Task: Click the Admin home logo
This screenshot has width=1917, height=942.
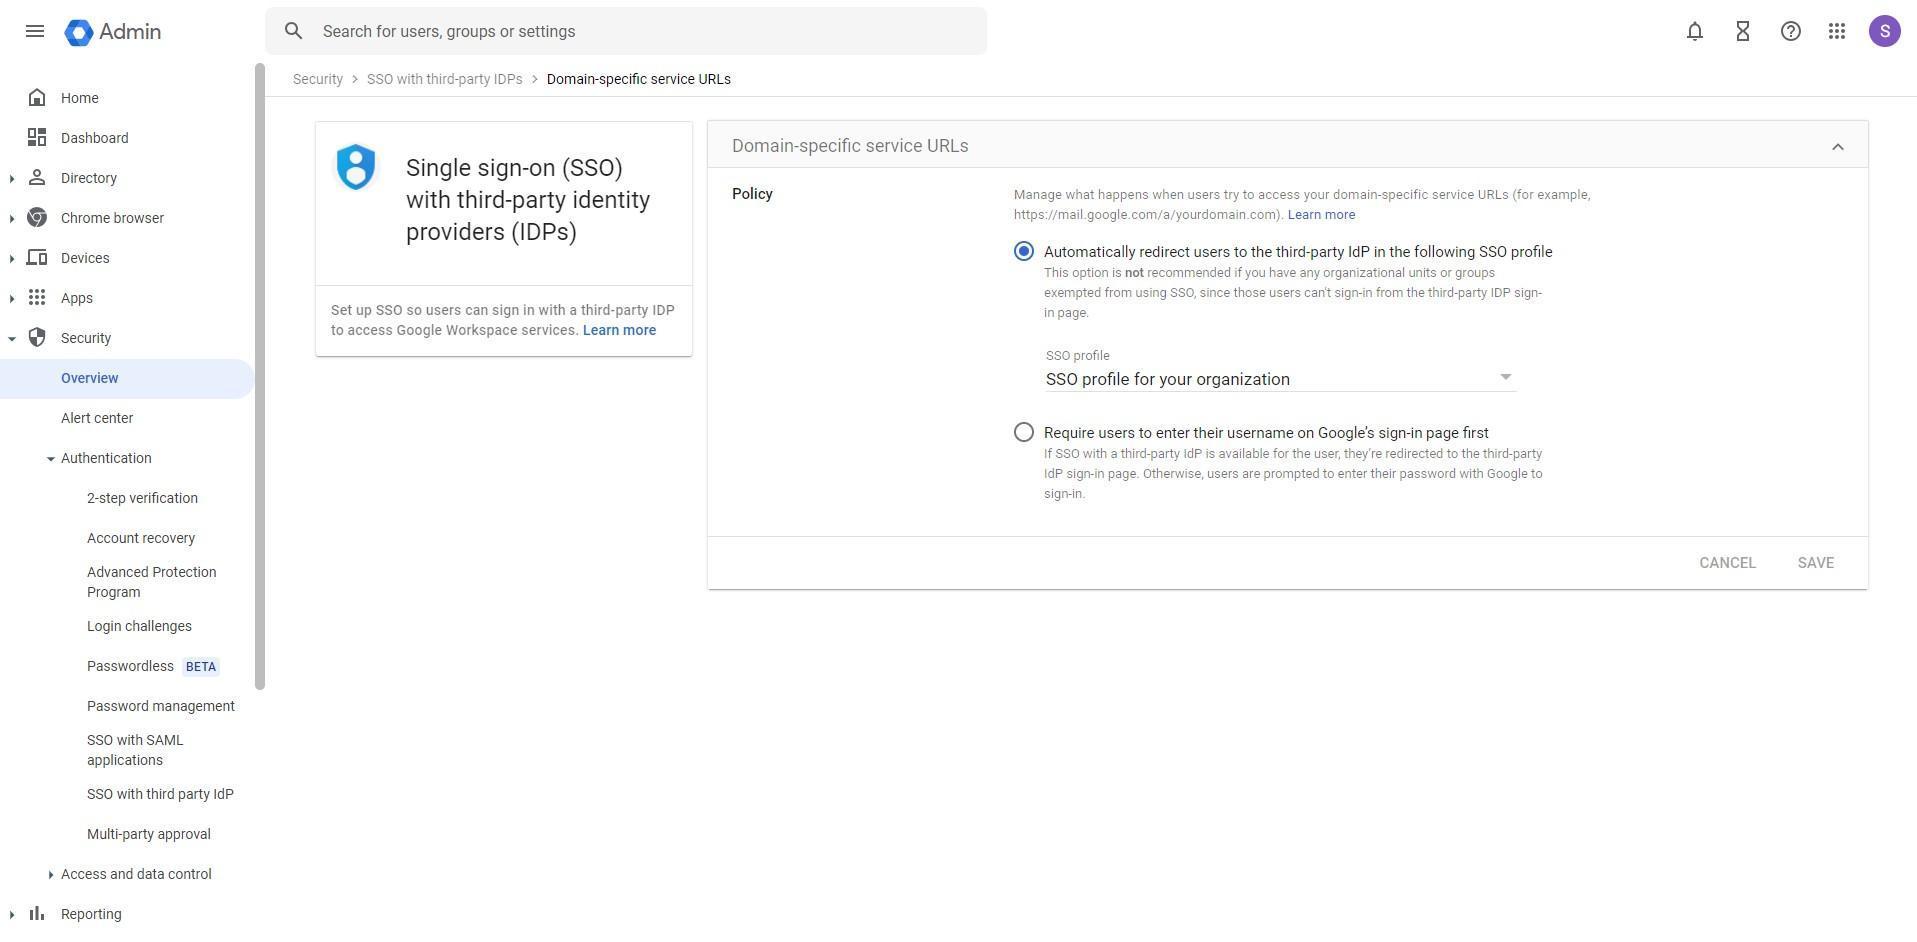Action: pyautogui.click(x=112, y=31)
